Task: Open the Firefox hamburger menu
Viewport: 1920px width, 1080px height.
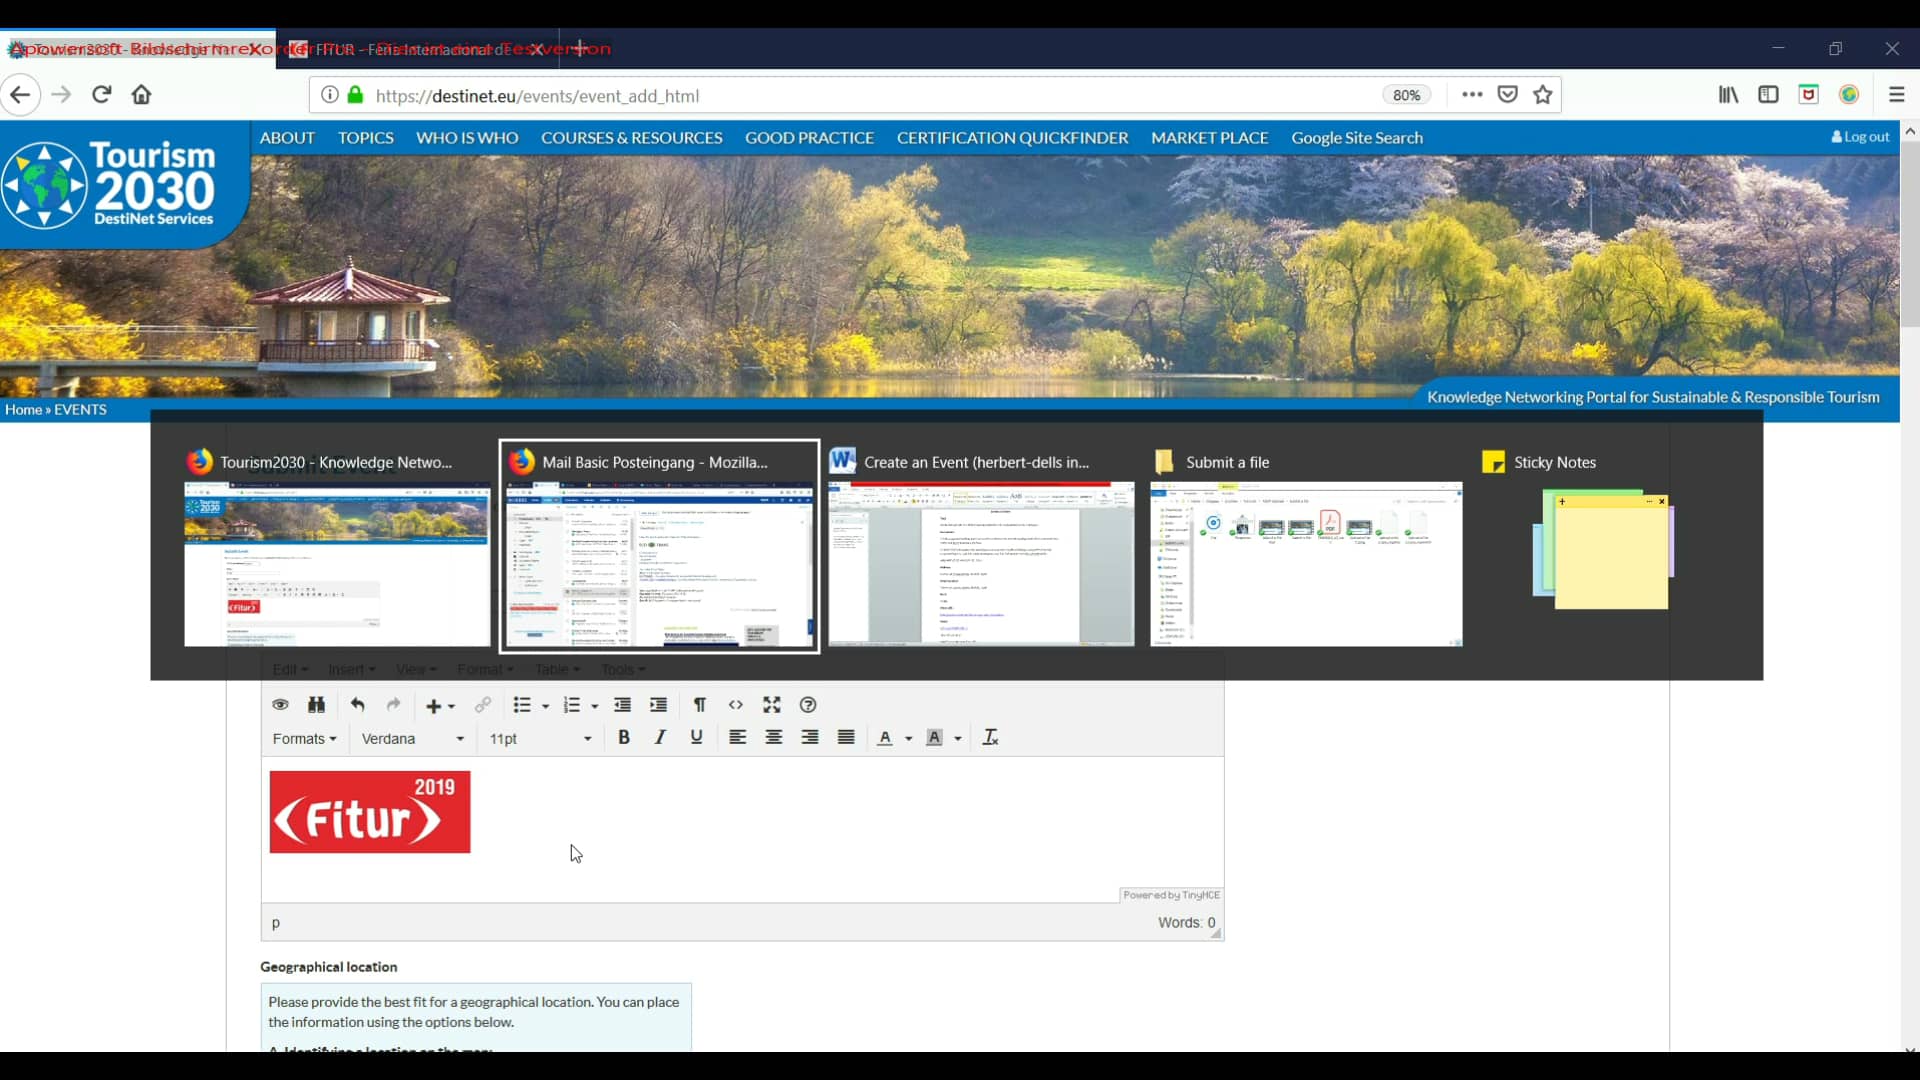Action: coord(1896,95)
